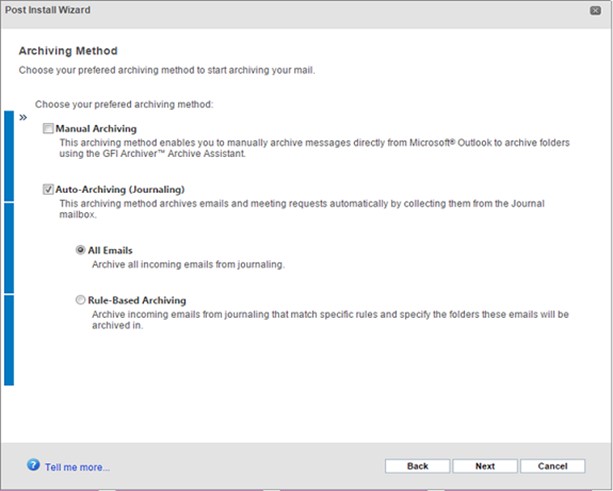This screenshot has width=613, height=491.
Task: Enable the Manual Archiving checkbox
Action: pos(48,129)
